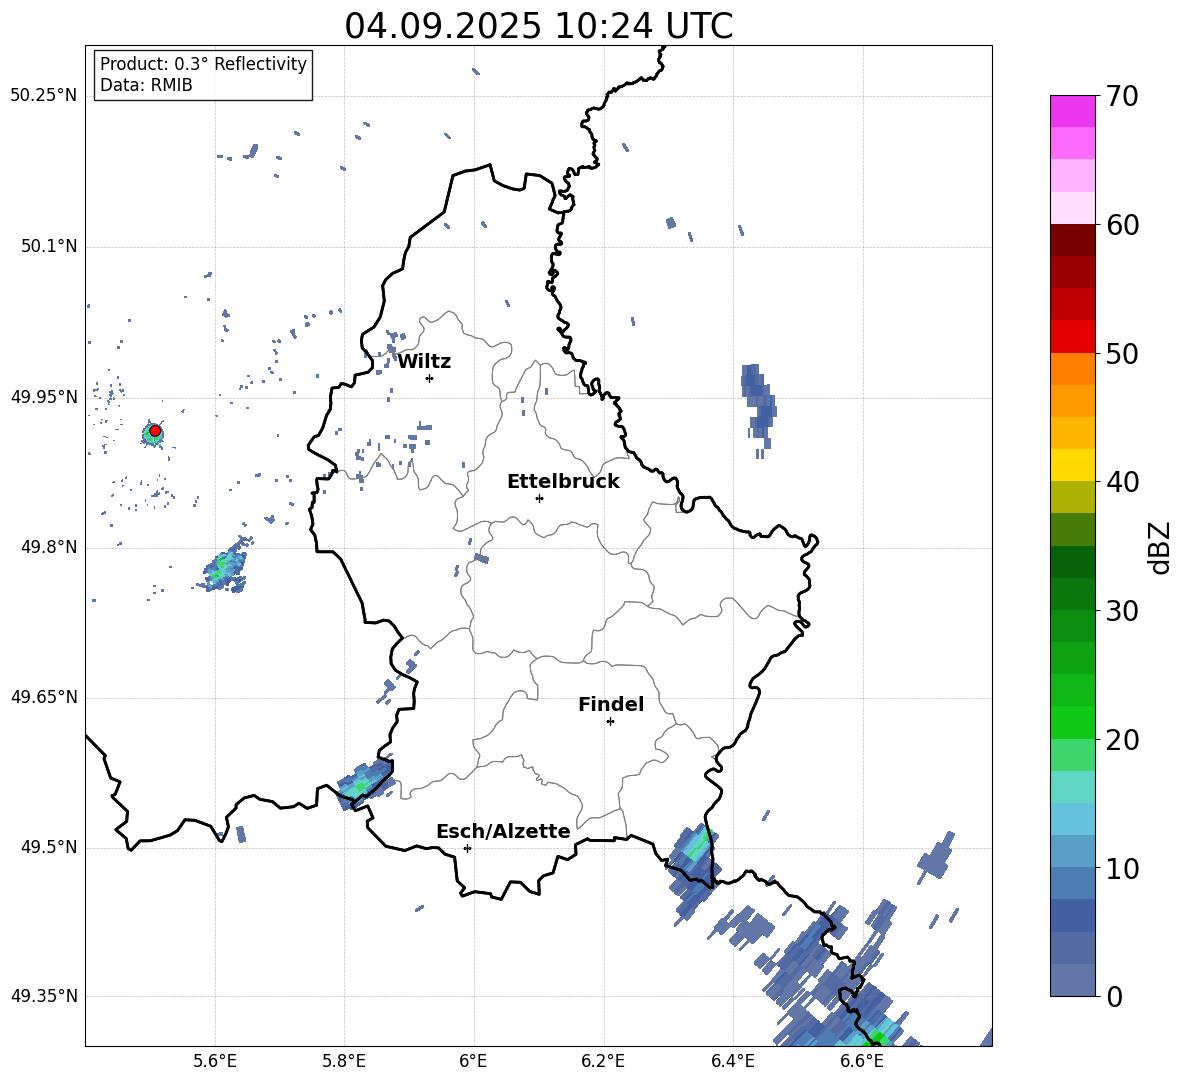Click the 49.8°N latitude label

click(49, 547)
